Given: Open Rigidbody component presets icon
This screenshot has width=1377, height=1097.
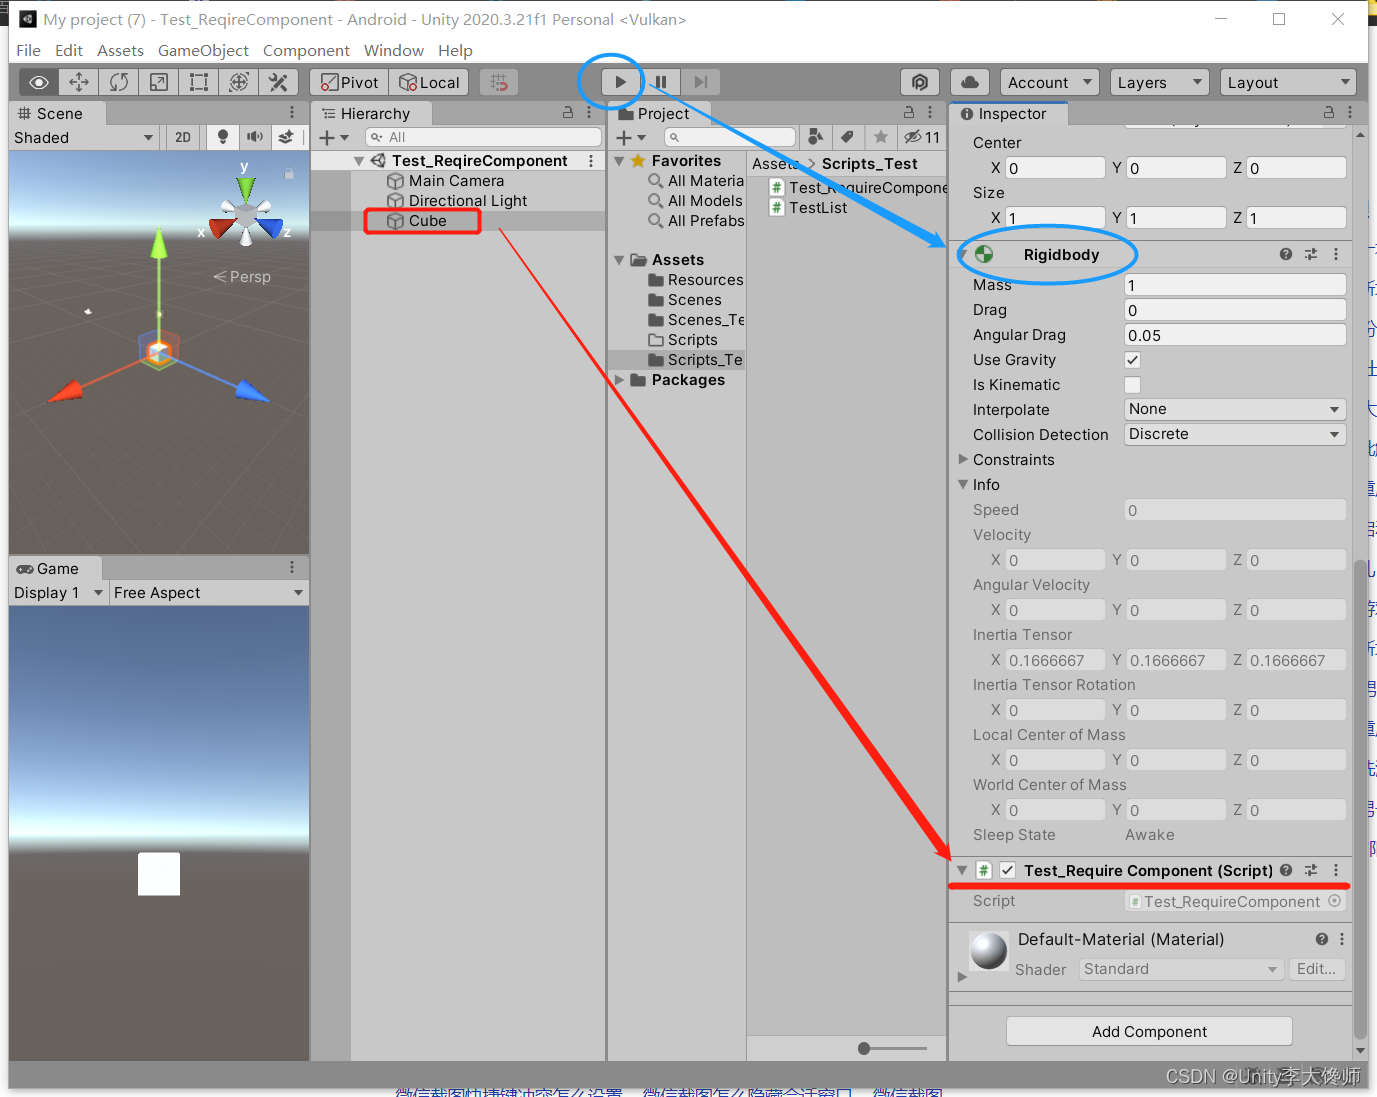Looking at the screenshot, I should 1311,254.
